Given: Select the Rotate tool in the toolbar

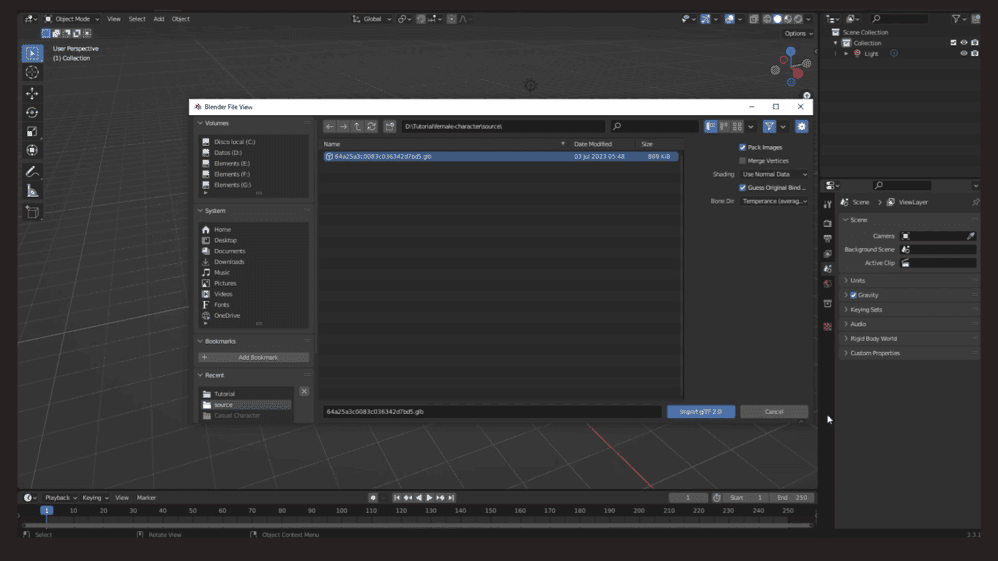Looking at the screenshot, I should 32,112.
